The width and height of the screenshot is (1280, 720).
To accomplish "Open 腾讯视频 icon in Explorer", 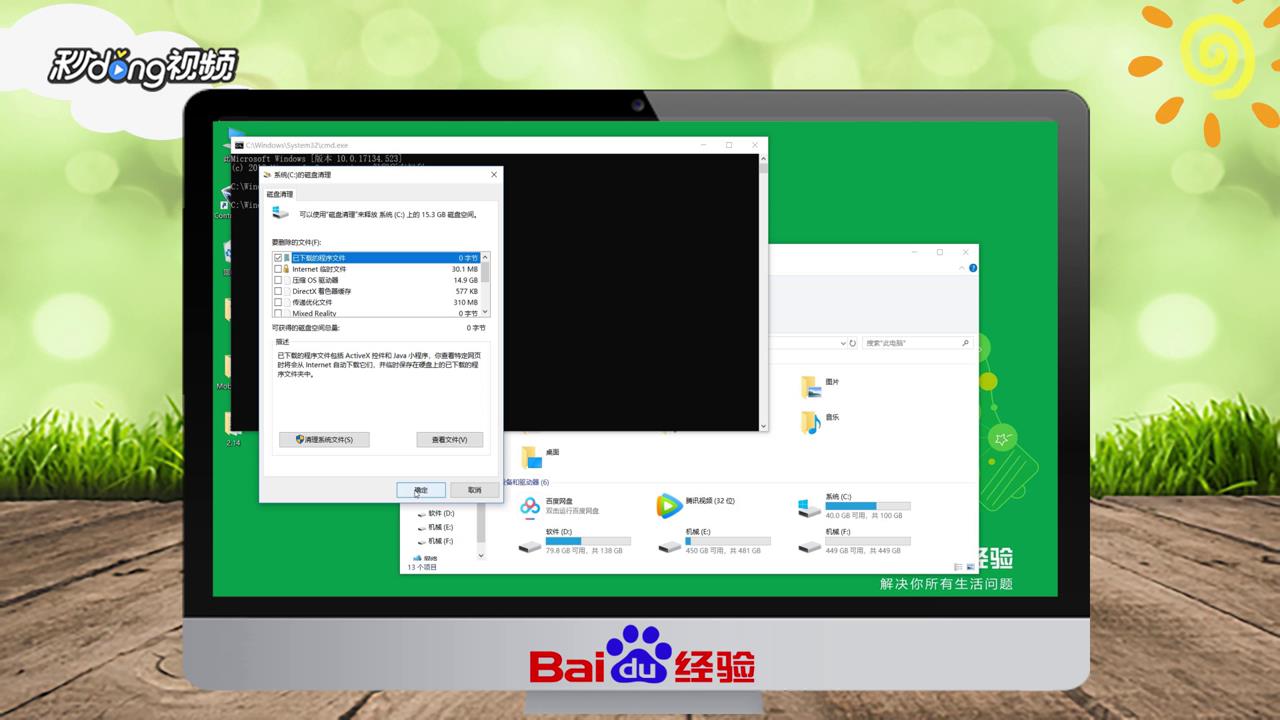I will tap(669, 506).
